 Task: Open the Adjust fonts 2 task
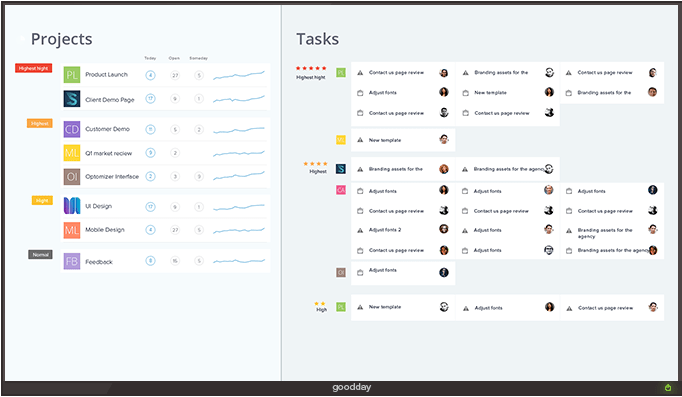coord(385,230)
